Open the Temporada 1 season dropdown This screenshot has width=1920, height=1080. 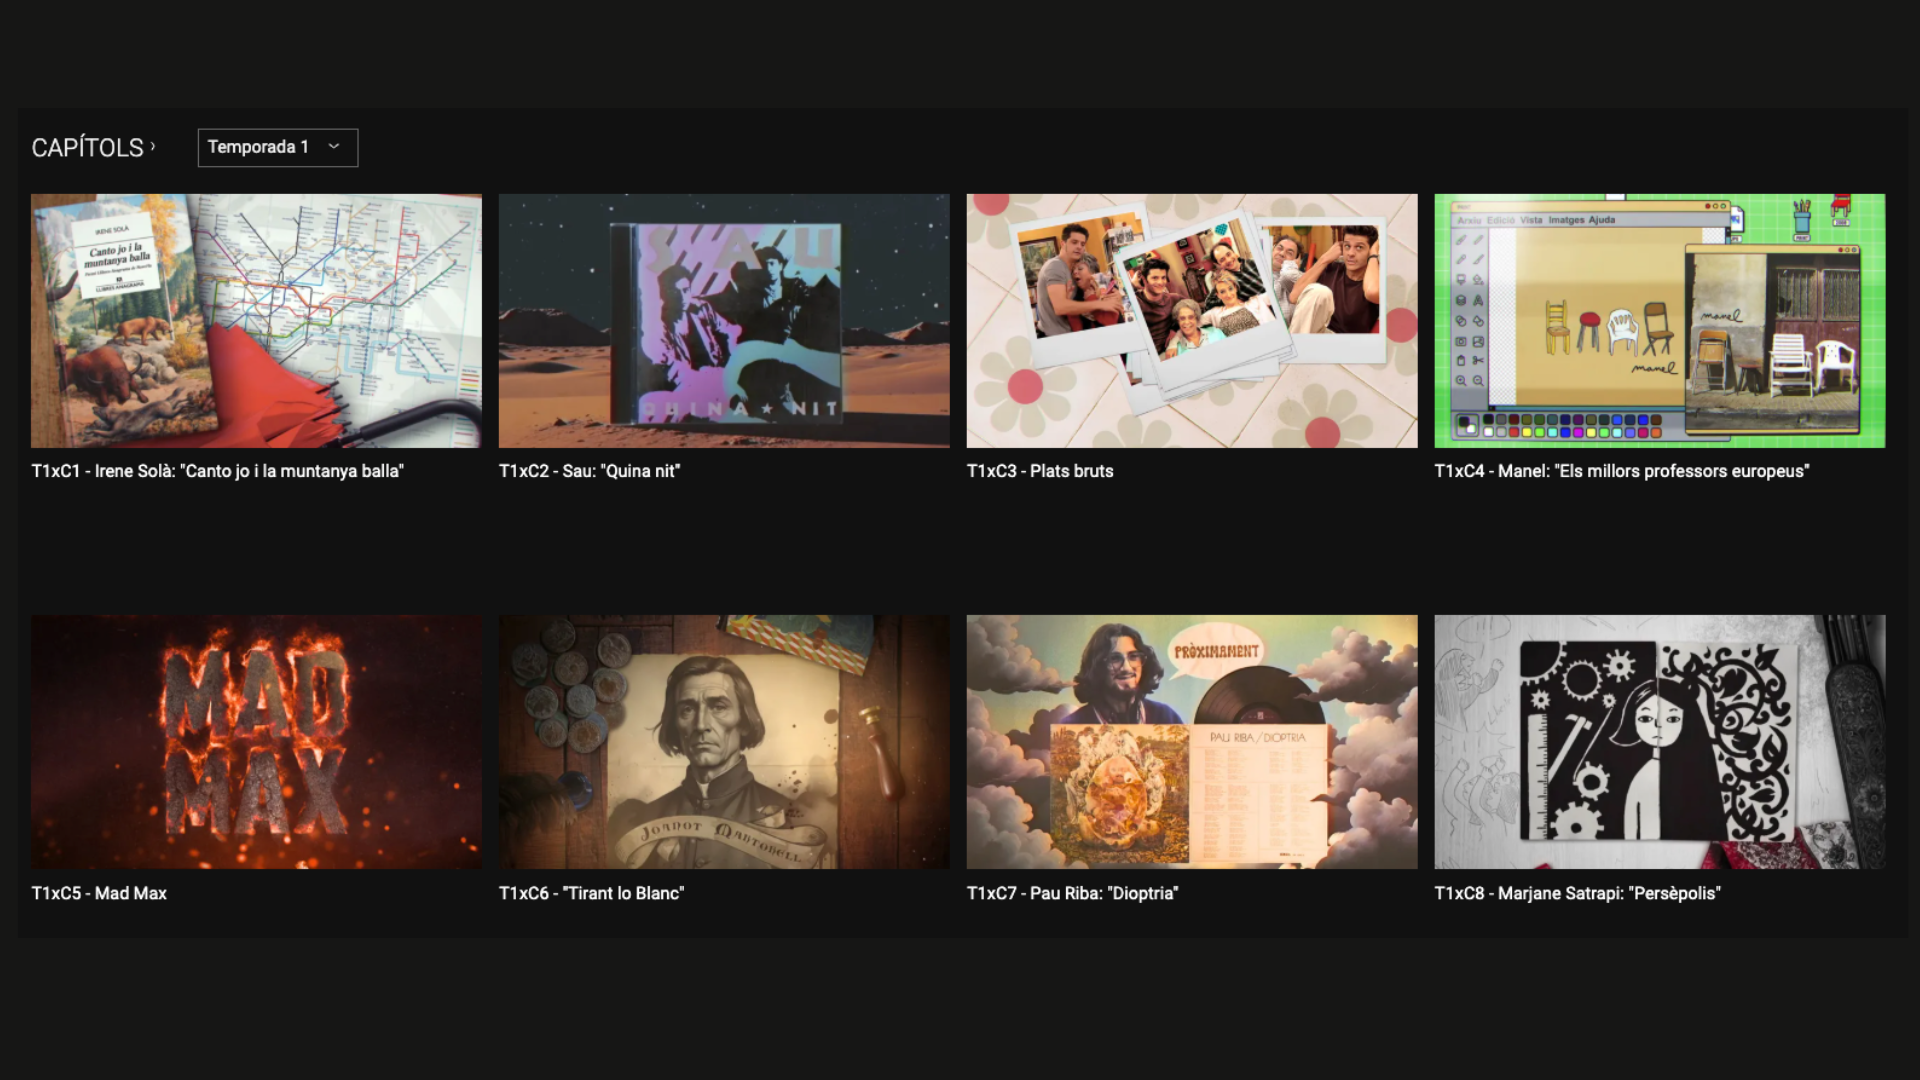coord(277,147)
